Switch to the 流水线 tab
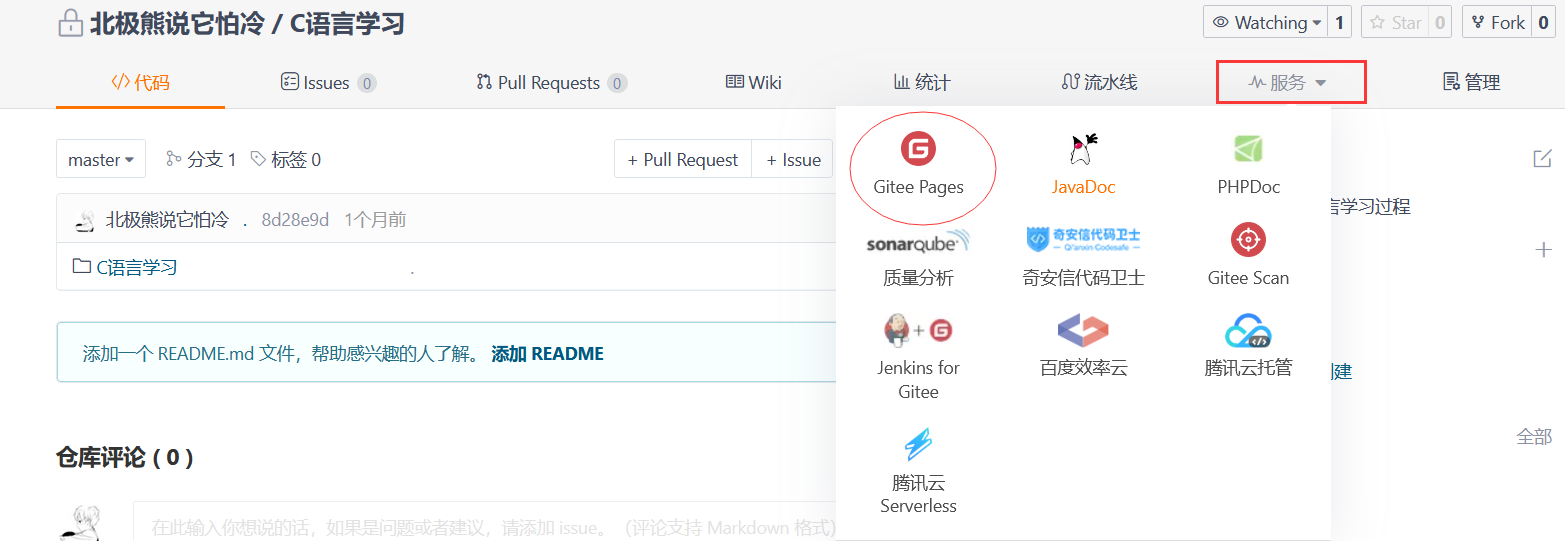 [1099, 82]
